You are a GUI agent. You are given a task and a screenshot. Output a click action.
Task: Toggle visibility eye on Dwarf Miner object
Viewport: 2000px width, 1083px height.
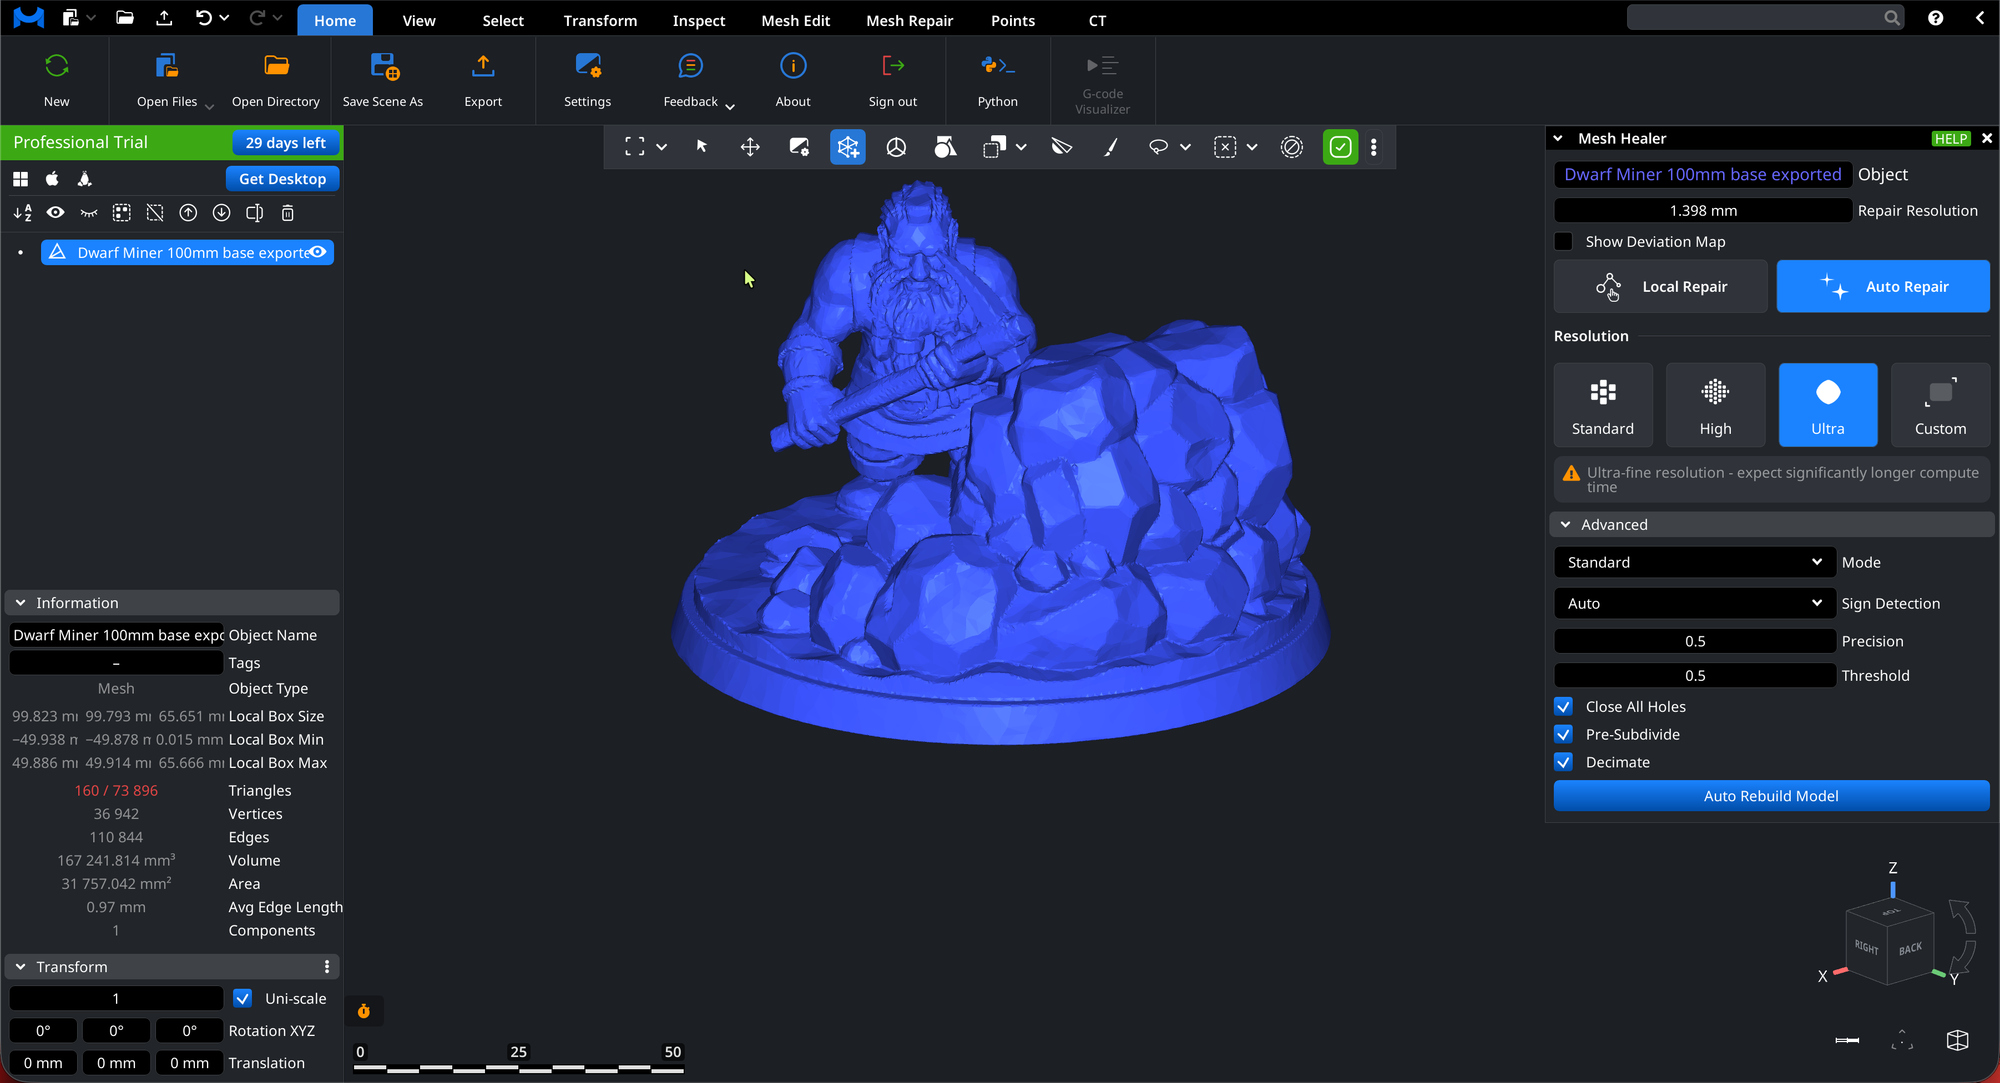click(318, 252)
